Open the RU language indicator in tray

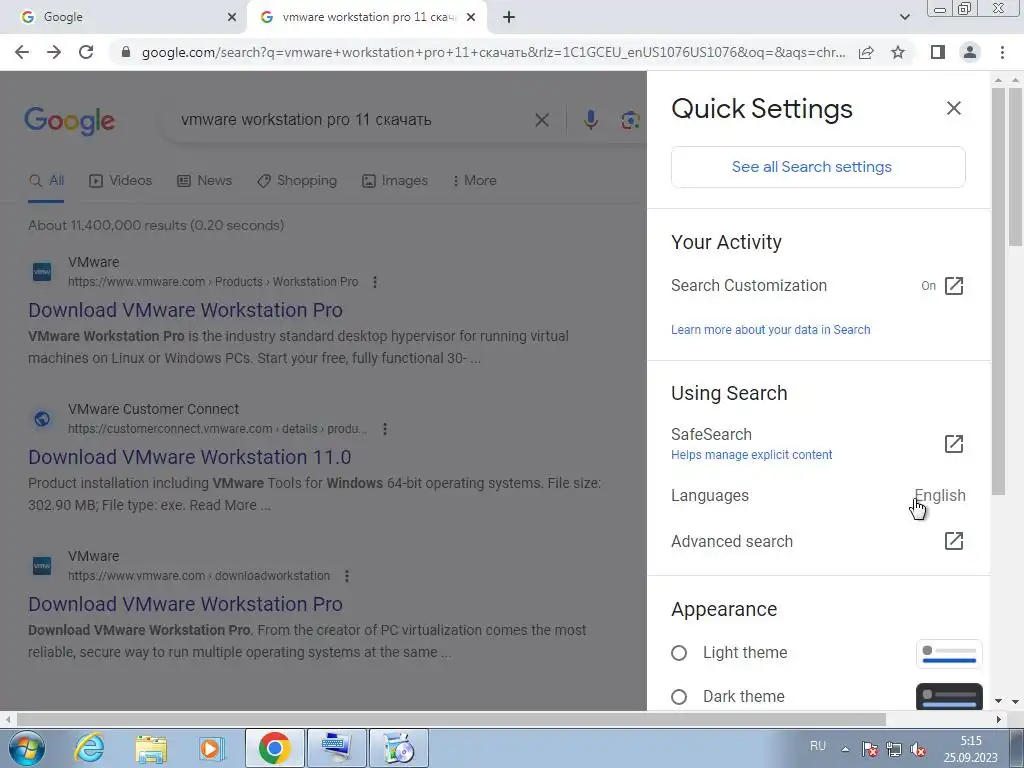818,746
